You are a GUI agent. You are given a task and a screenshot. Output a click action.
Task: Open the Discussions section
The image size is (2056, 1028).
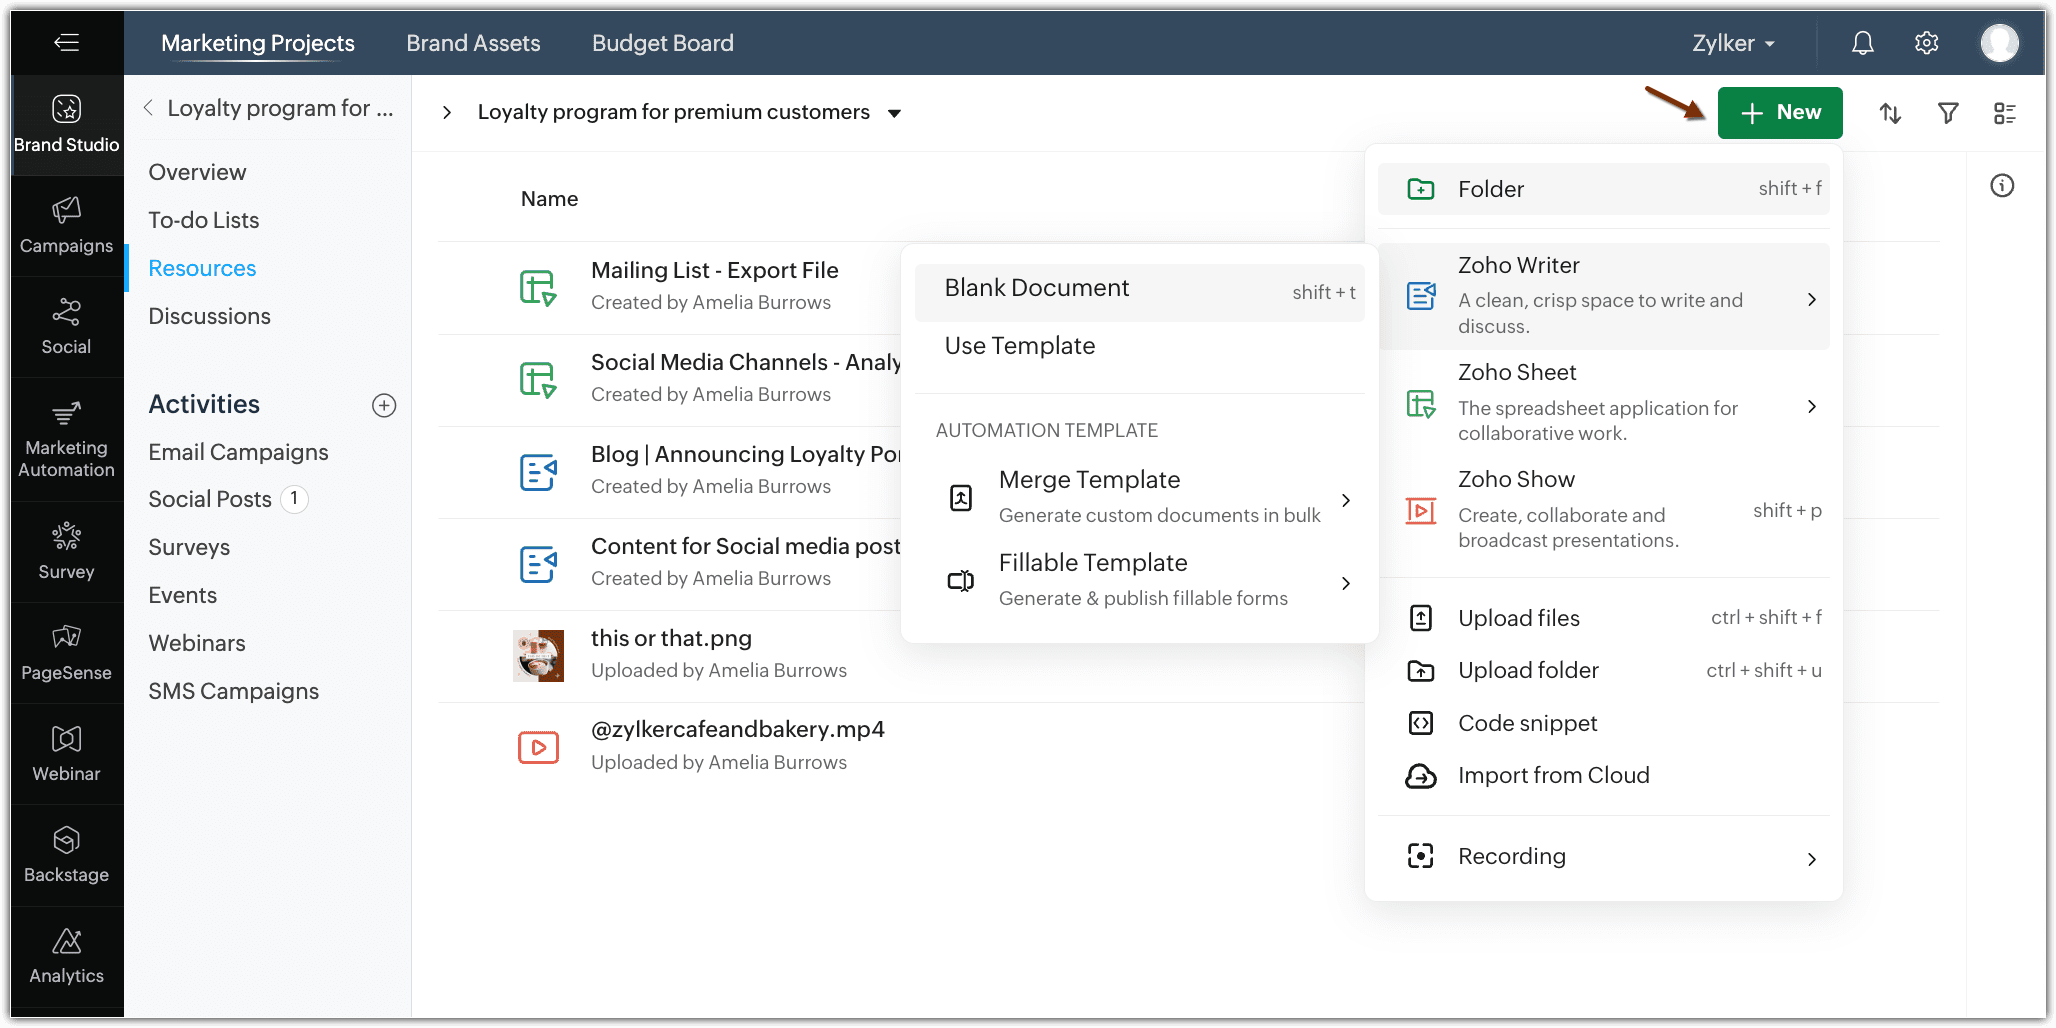click(x=209, y=316)
